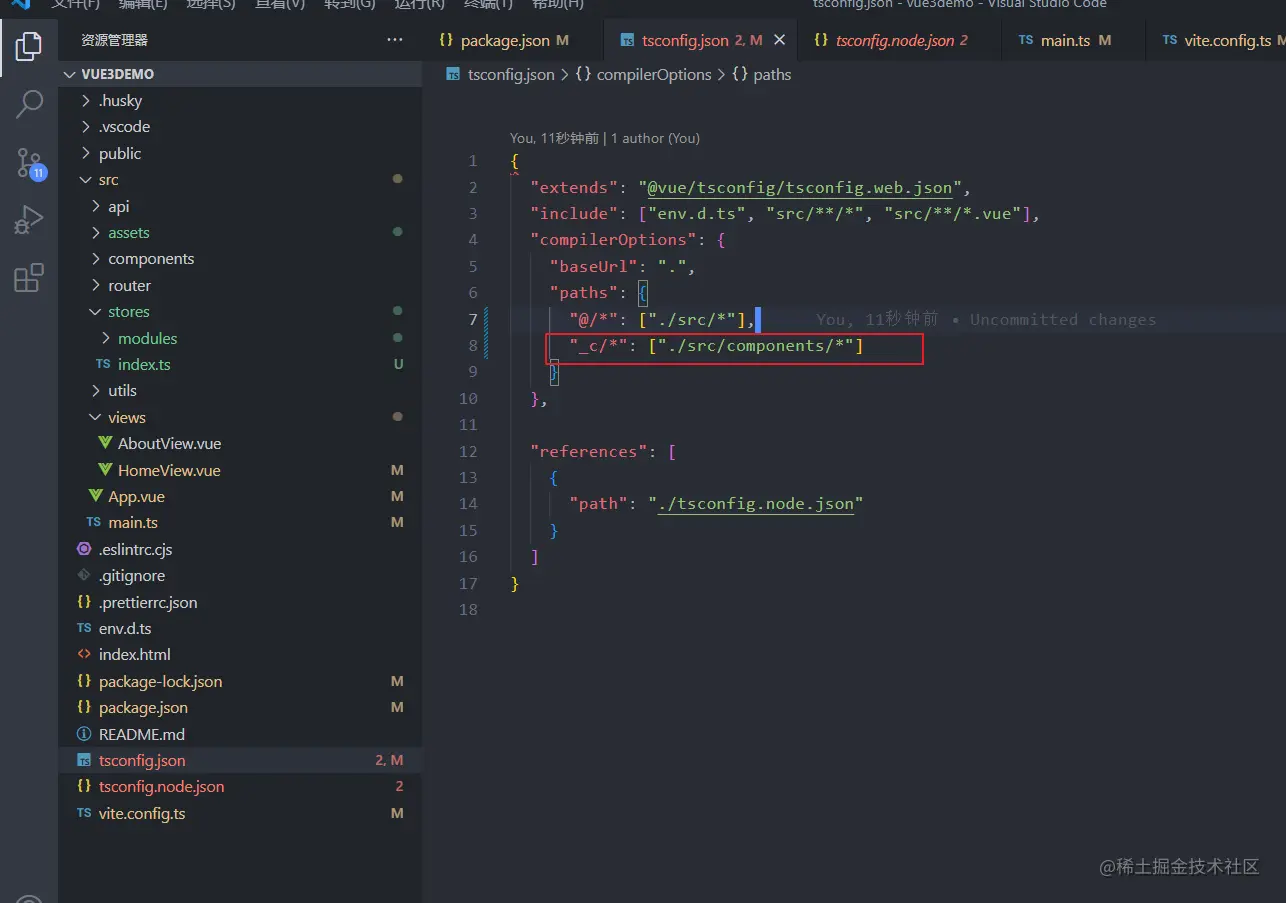This screenshot has height=903, width=1286.
Task: Open Run and Debug view
Action: point(29,219)
